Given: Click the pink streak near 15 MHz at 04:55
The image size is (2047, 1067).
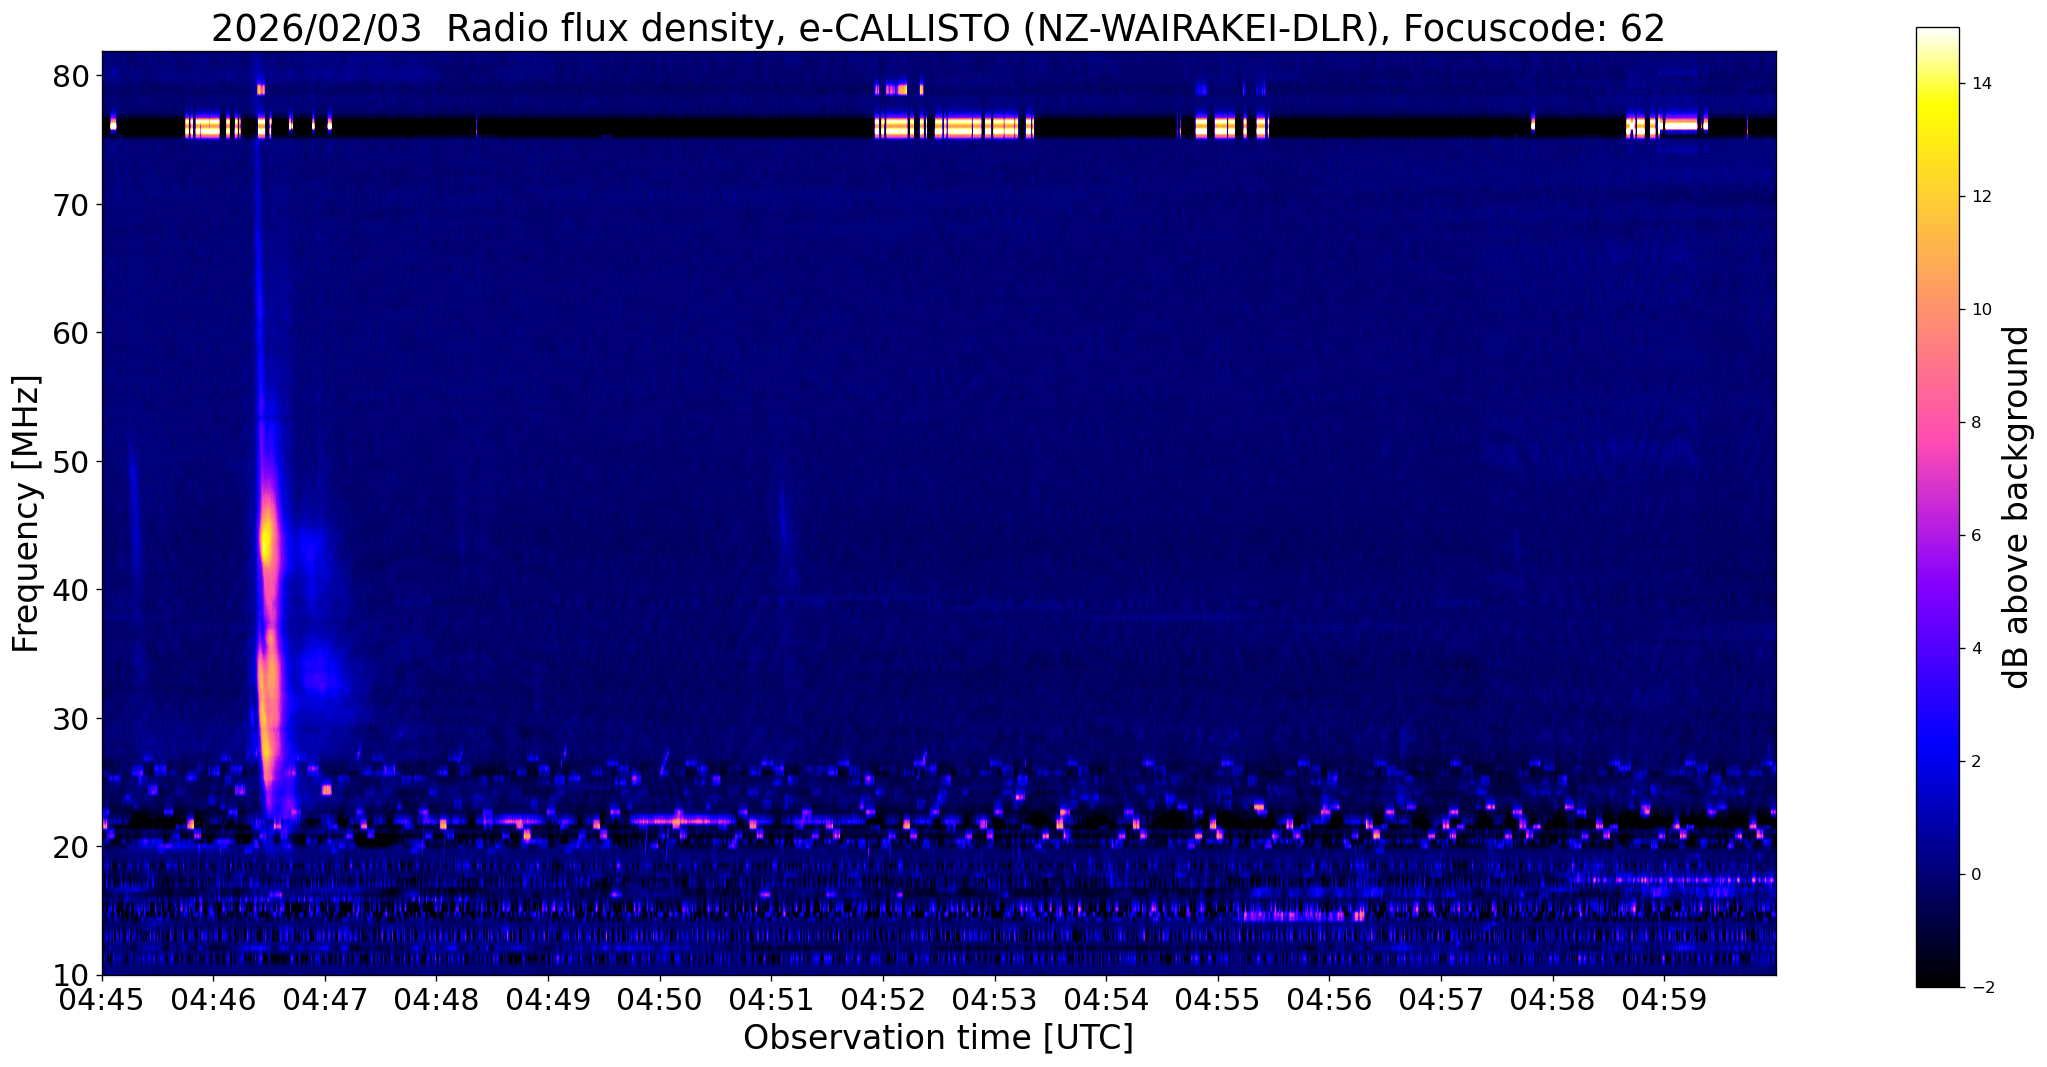Looking at the screenshot, I should click(1303, 915).
